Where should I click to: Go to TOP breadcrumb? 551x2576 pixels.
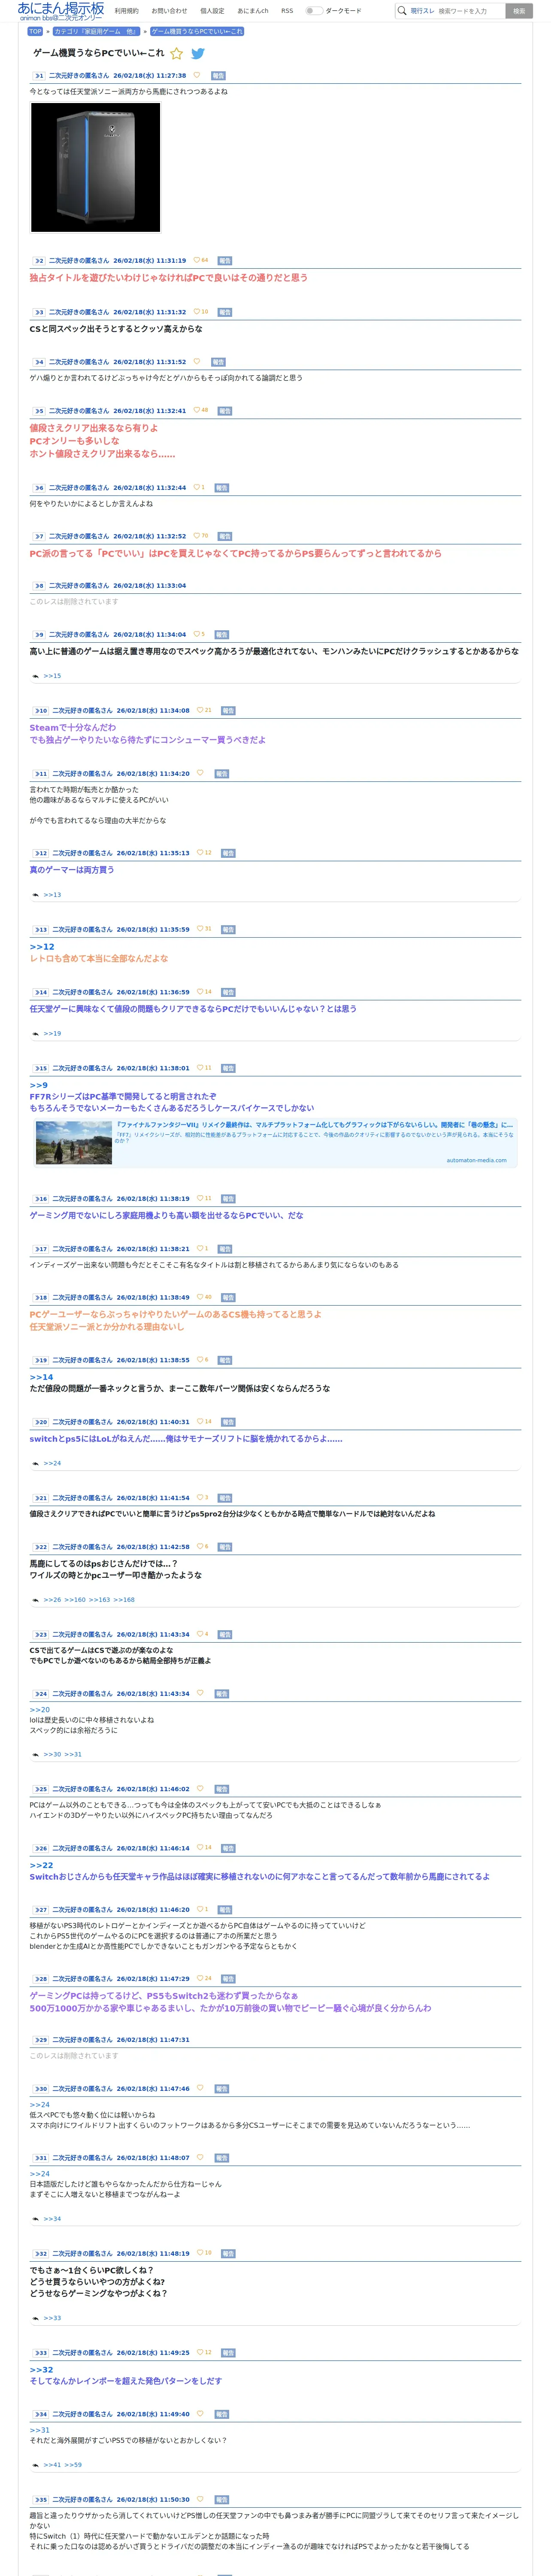[35, 31]
